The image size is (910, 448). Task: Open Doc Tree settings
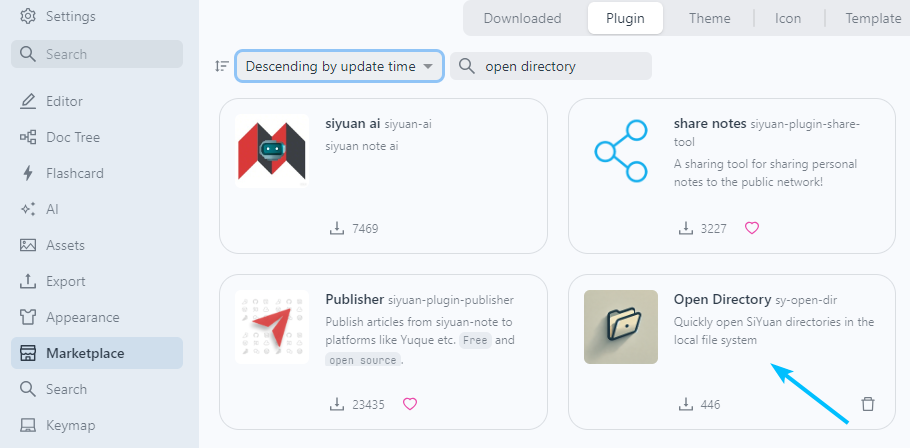pos(72,137)
